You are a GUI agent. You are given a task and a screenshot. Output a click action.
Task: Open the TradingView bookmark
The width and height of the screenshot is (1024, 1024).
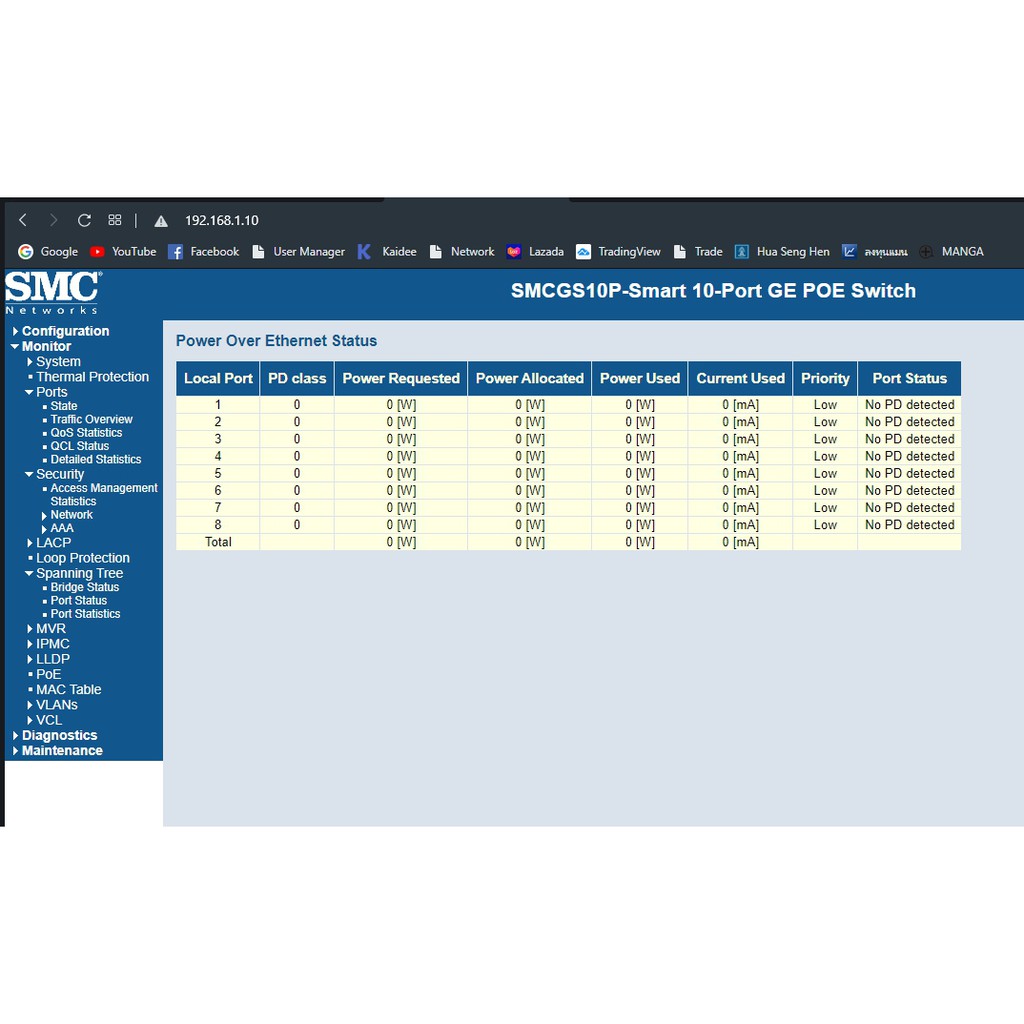coord(619,252)
